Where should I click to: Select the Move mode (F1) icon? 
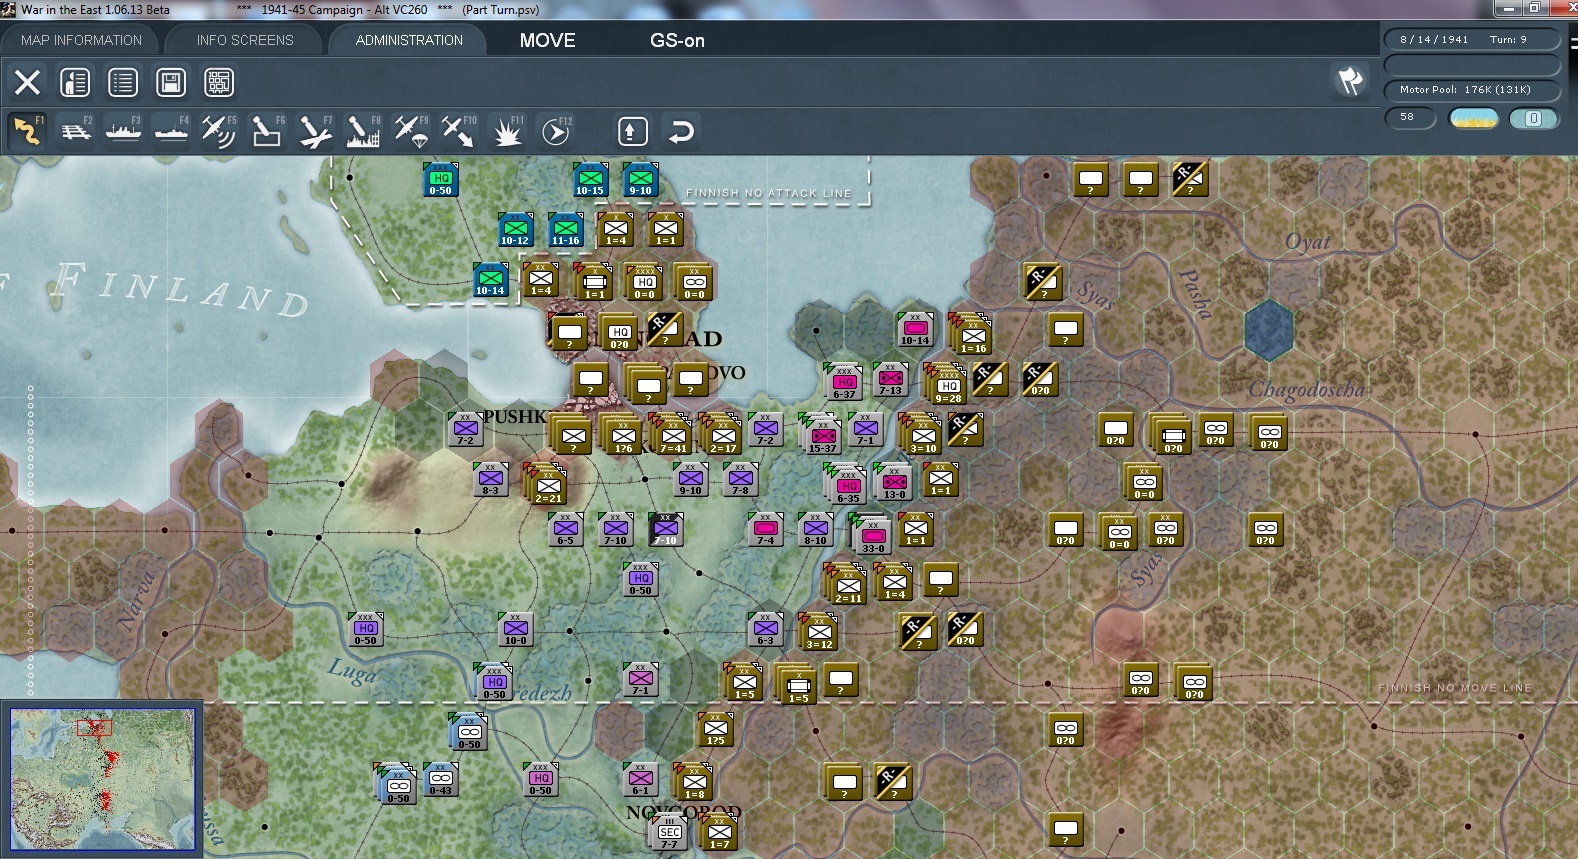pyautogui.click(x=27, y=131)
